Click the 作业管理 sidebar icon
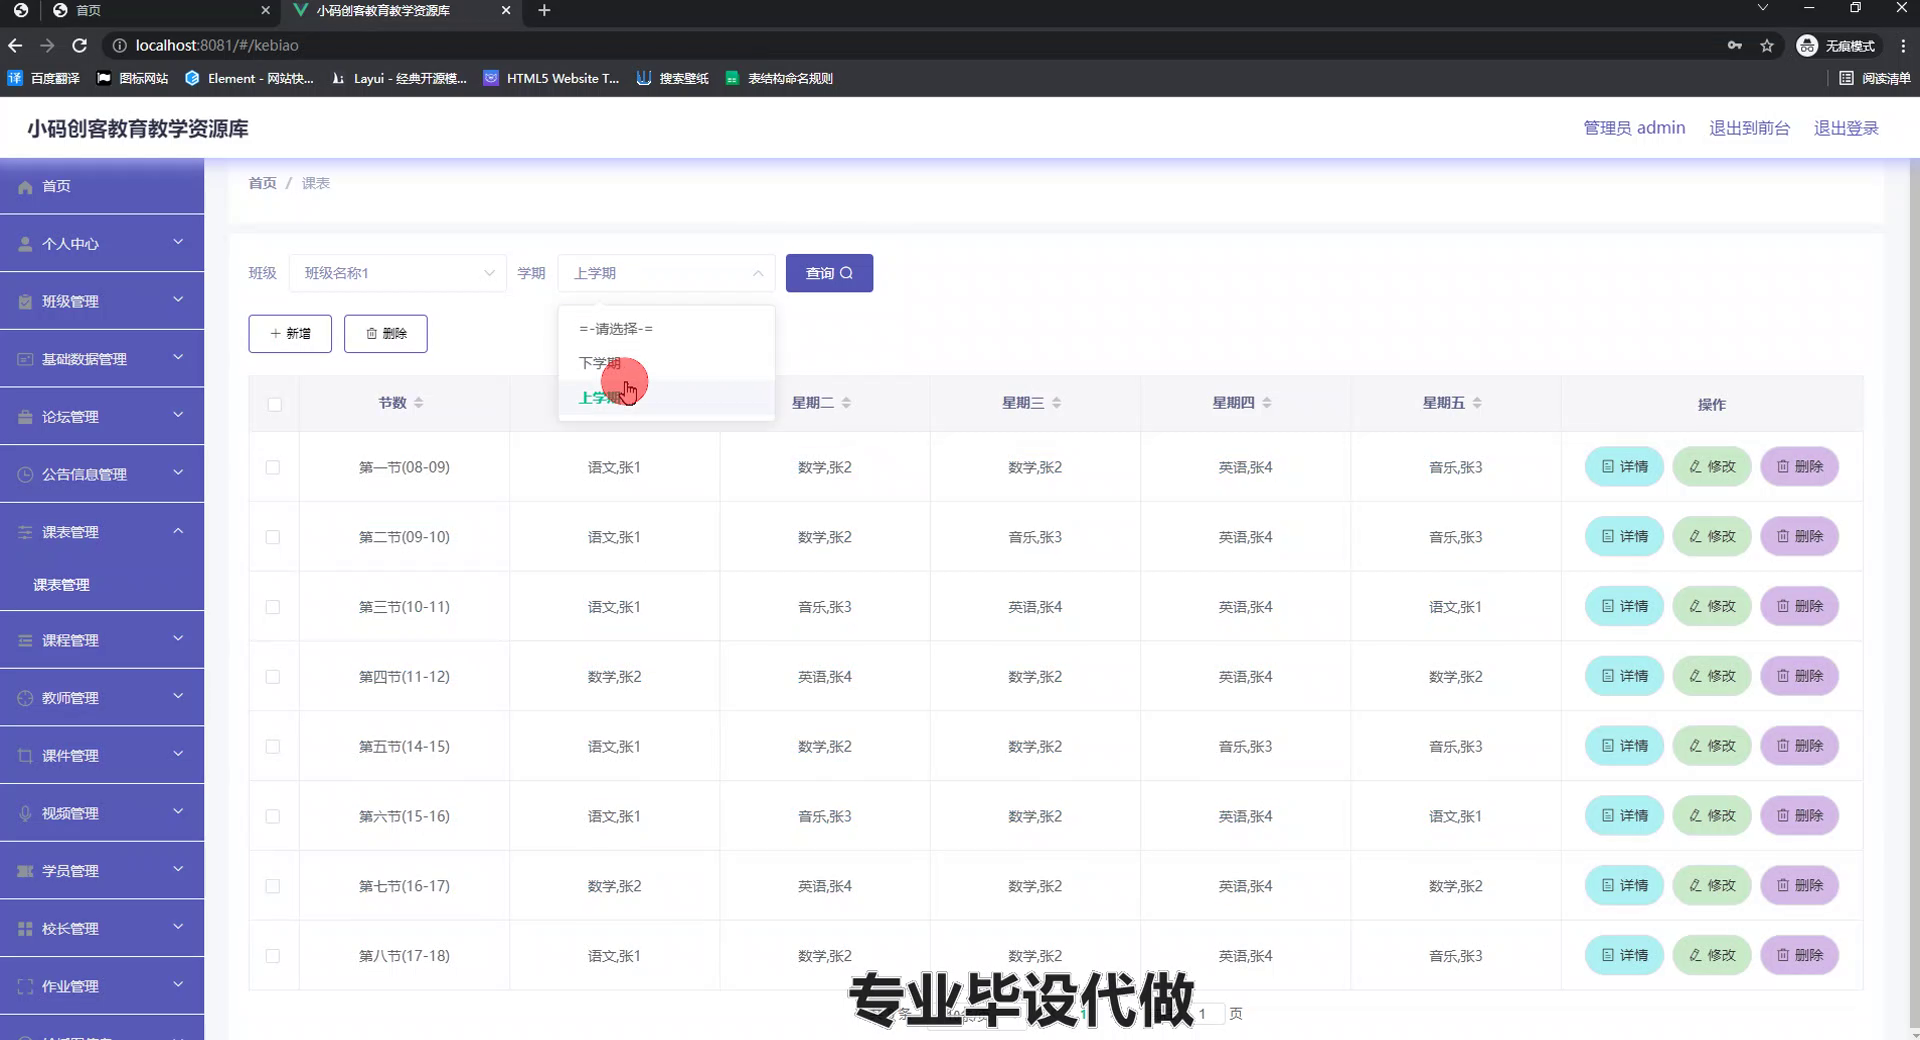The image size is (1920, 1040). (x=25, y=987)
